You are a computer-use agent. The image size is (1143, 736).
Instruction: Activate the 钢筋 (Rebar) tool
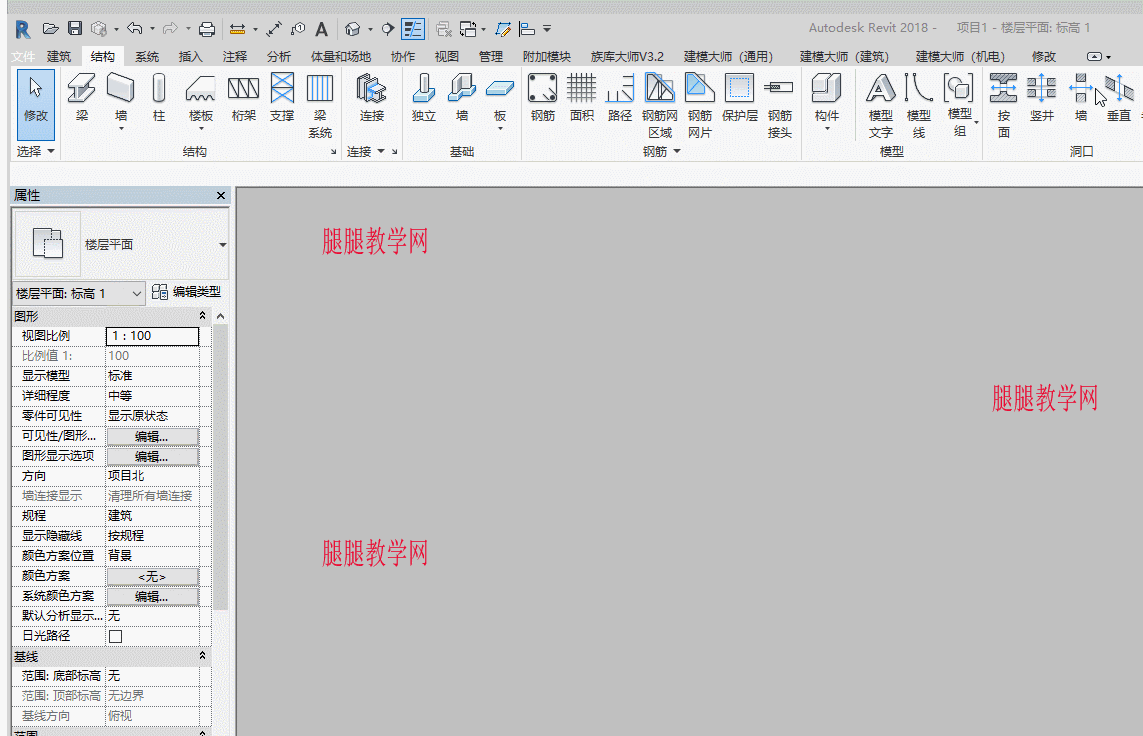tap(542, 97)
